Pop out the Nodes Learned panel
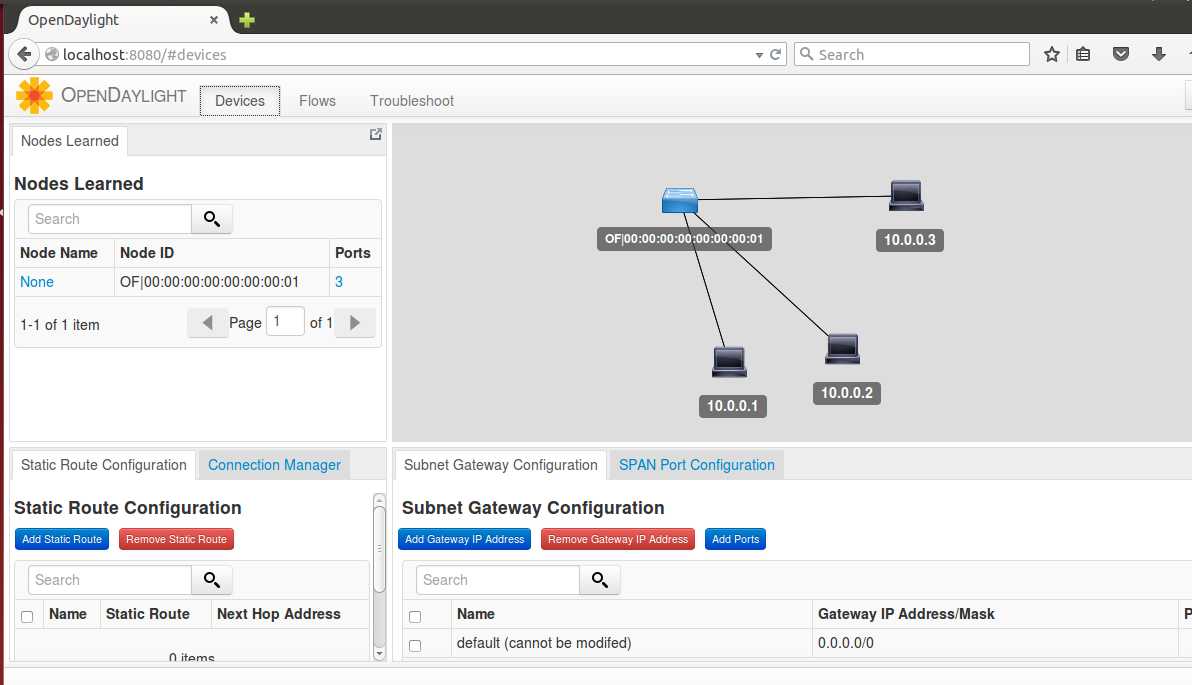Screen dimensions: 1192x685 376,134
